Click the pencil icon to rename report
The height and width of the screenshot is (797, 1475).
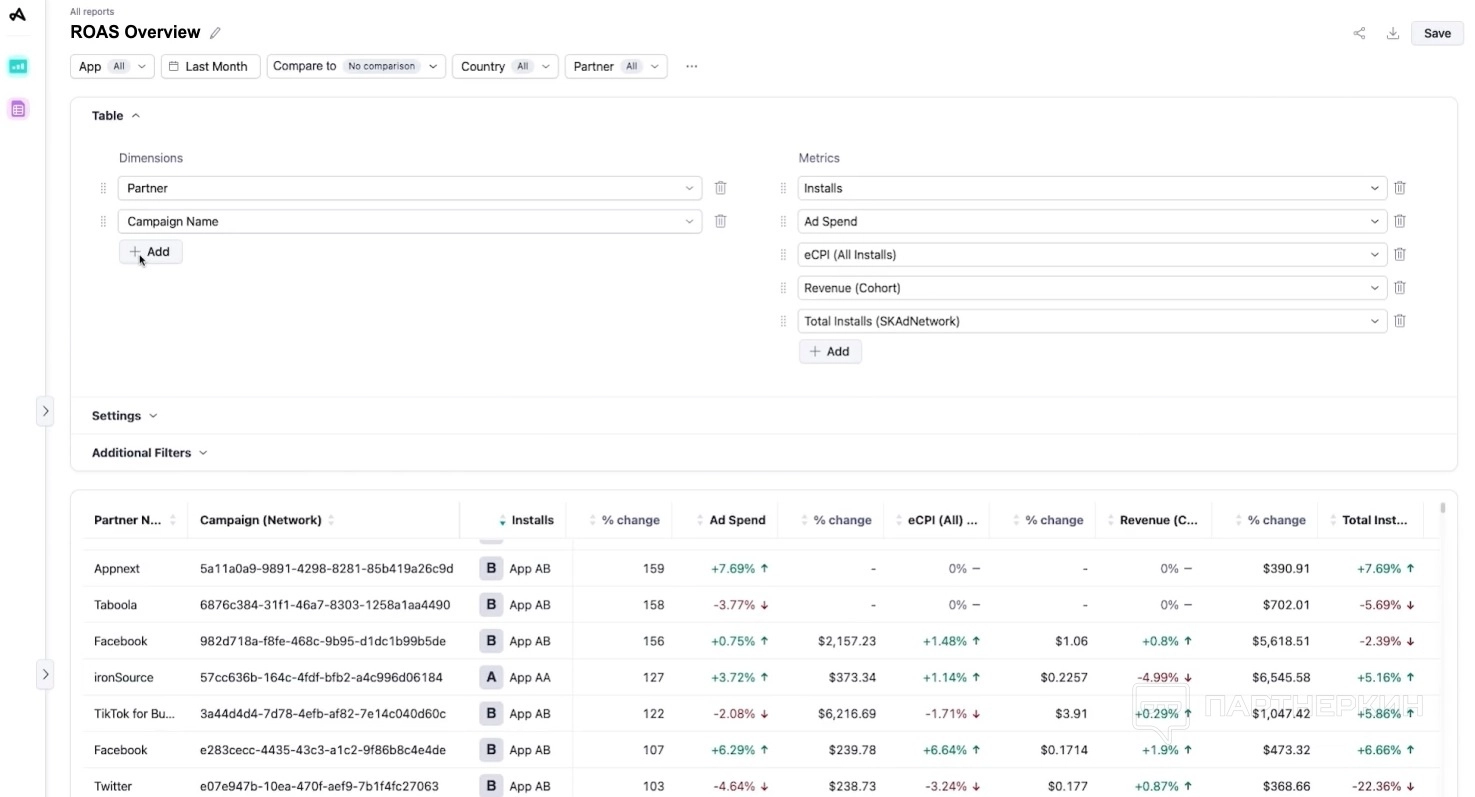(x=215, y=33)
